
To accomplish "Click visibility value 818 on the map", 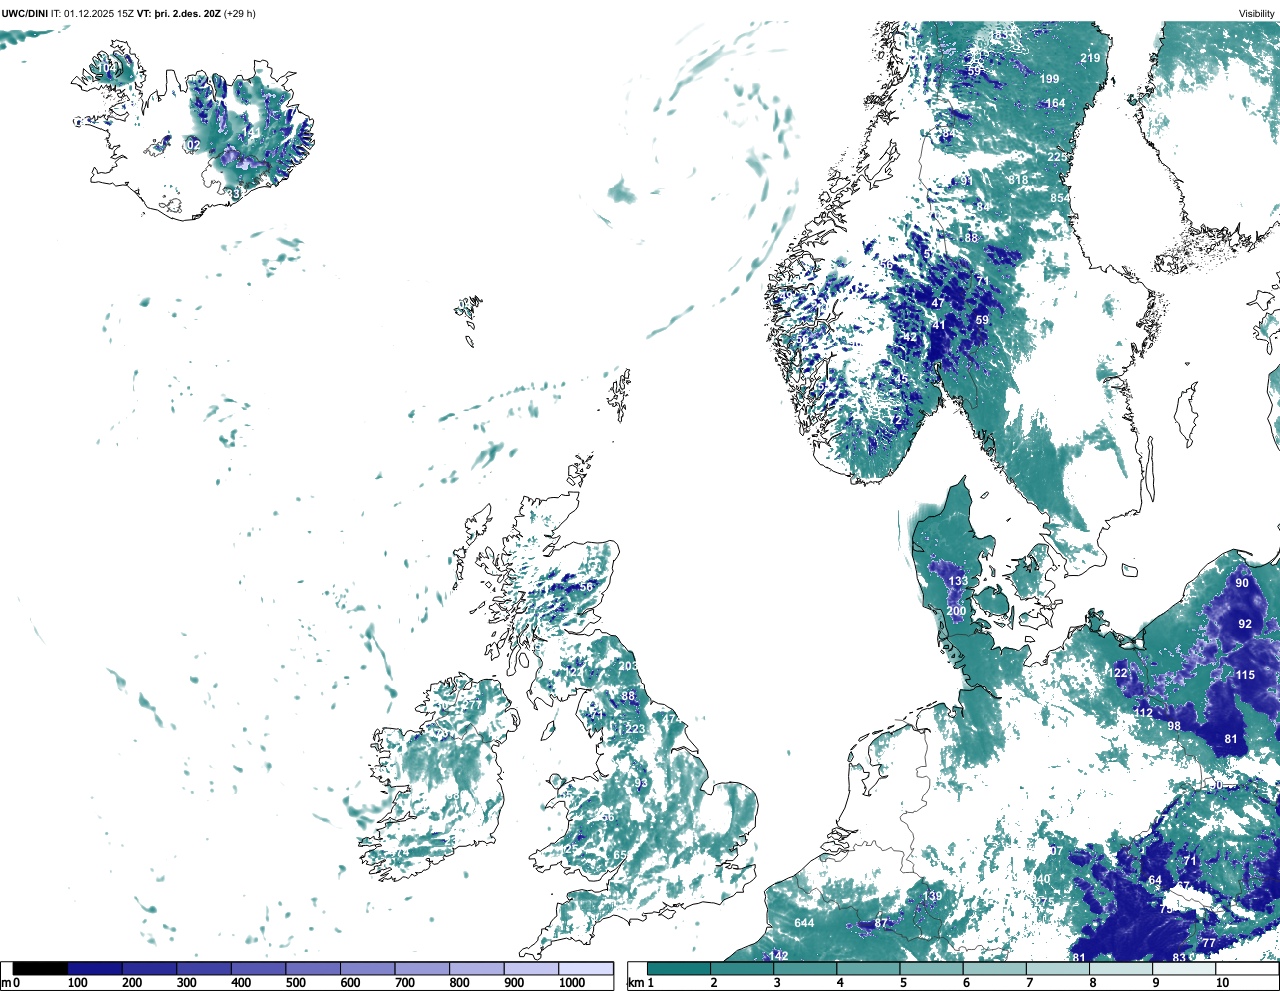I will point(1018,180).
